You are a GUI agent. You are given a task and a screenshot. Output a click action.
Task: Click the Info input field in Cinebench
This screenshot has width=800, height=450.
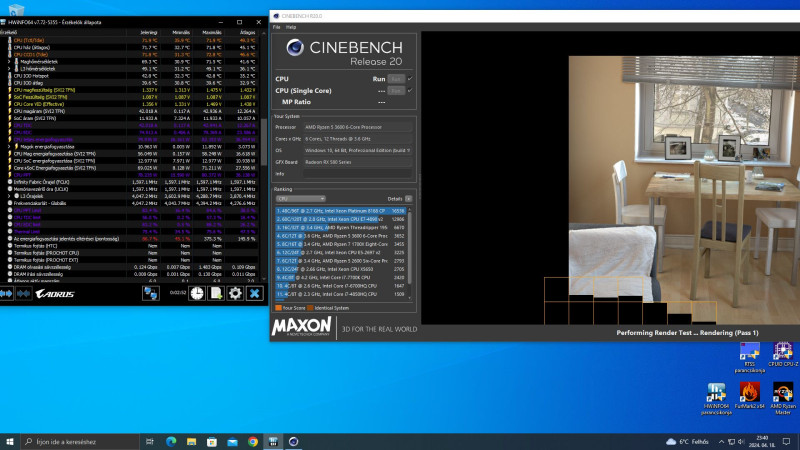tap(357, 174)
